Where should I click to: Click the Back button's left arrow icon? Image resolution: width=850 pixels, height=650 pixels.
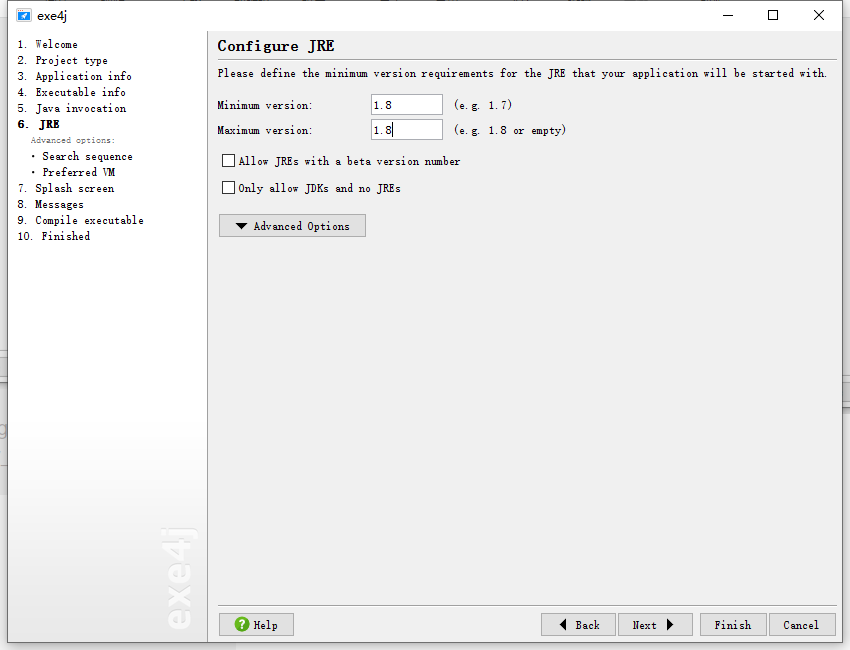coord(563,625)
